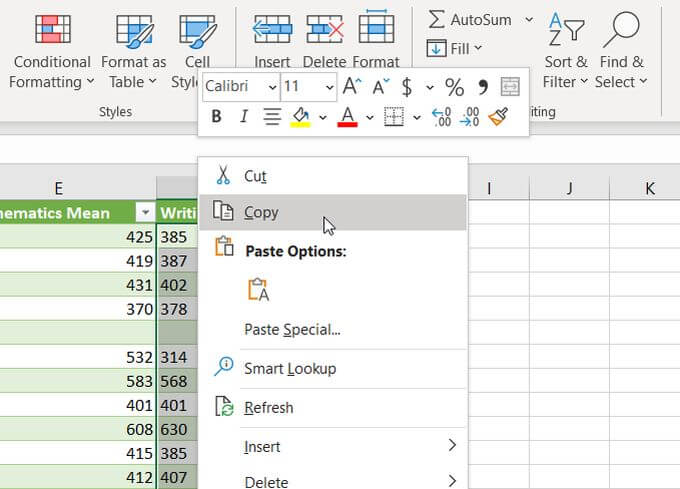Apply comma style format
The width and height of the screenshot is (680, 489).
click(483, 87)
